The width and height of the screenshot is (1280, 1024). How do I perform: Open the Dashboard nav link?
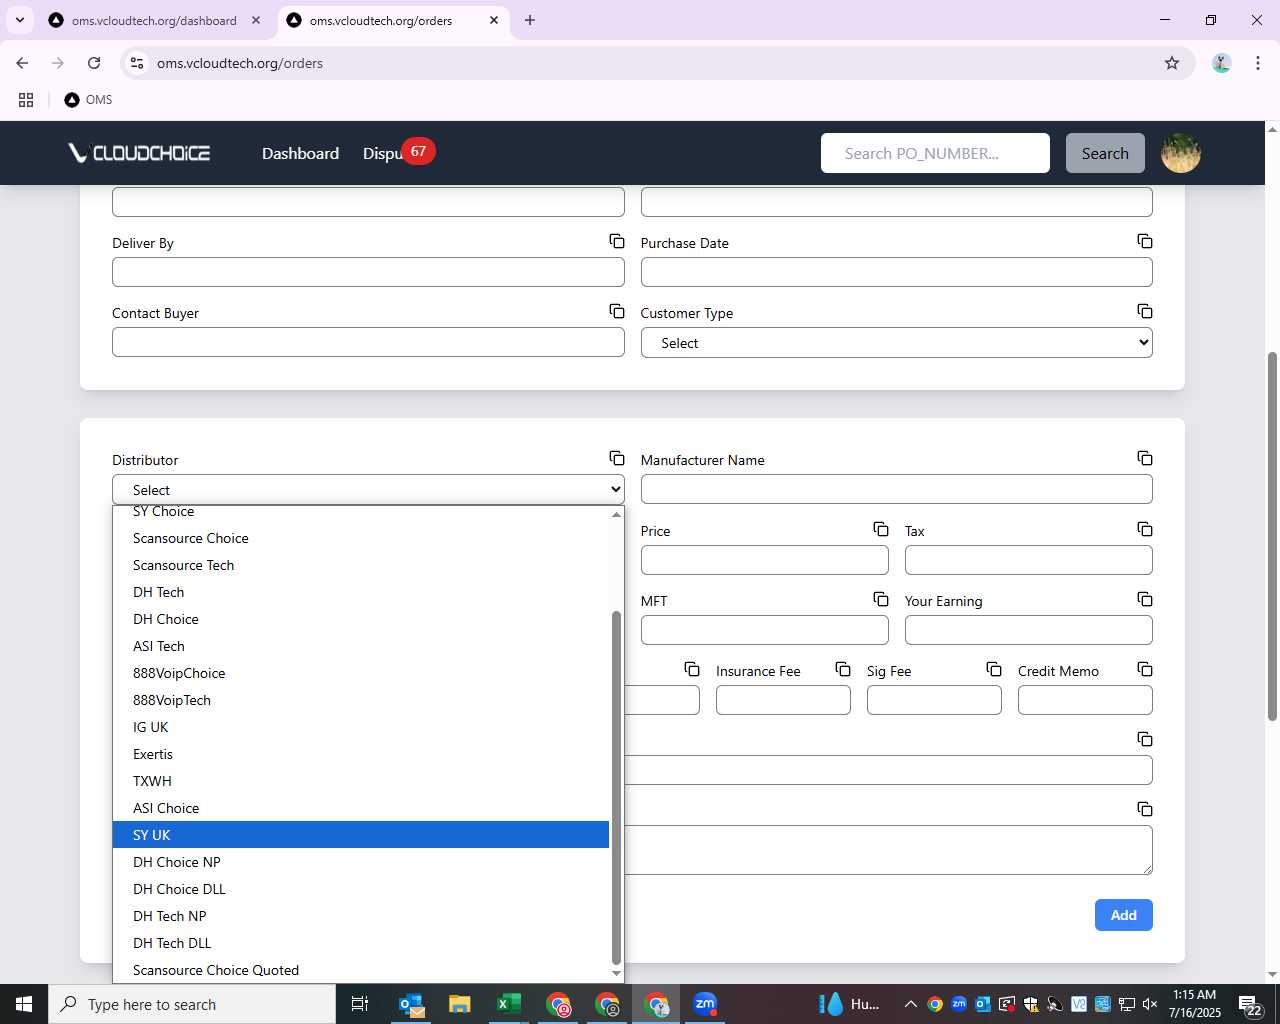click(300, 153)
